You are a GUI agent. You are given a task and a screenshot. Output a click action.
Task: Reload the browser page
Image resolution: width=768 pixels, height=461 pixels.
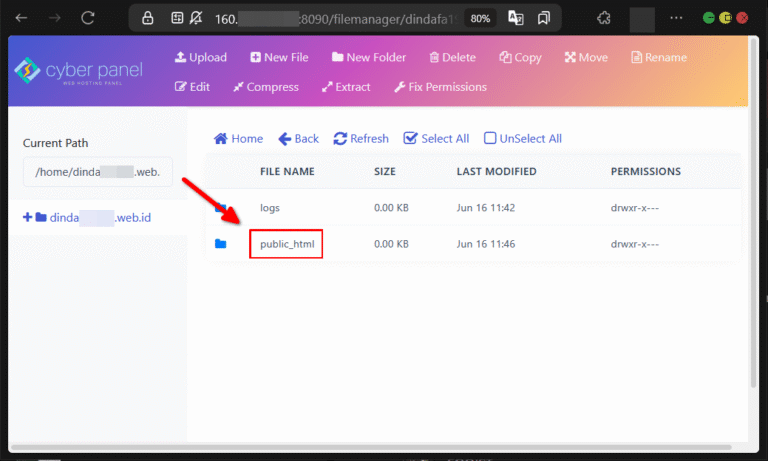click(x=88, y=18)
